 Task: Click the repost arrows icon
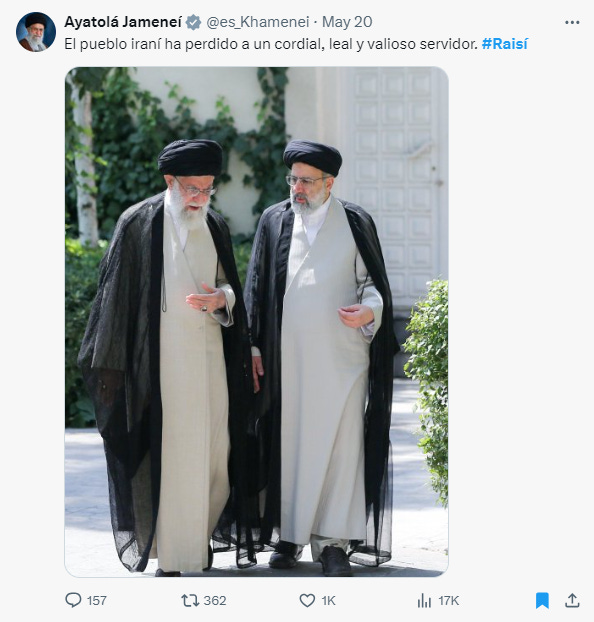[190, 601]
